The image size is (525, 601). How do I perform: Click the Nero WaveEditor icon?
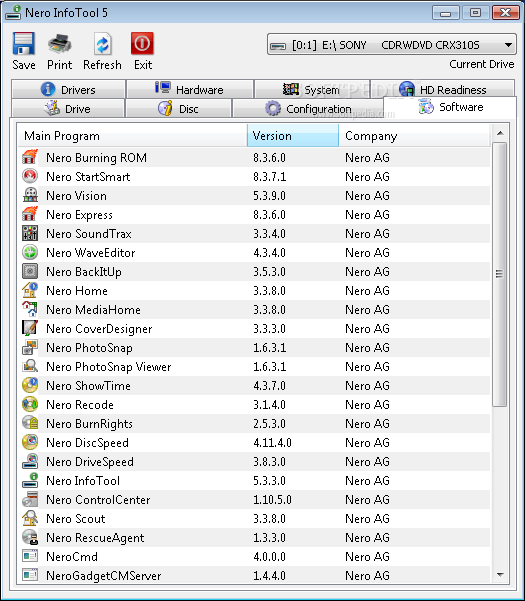click(x=30, y=253)
